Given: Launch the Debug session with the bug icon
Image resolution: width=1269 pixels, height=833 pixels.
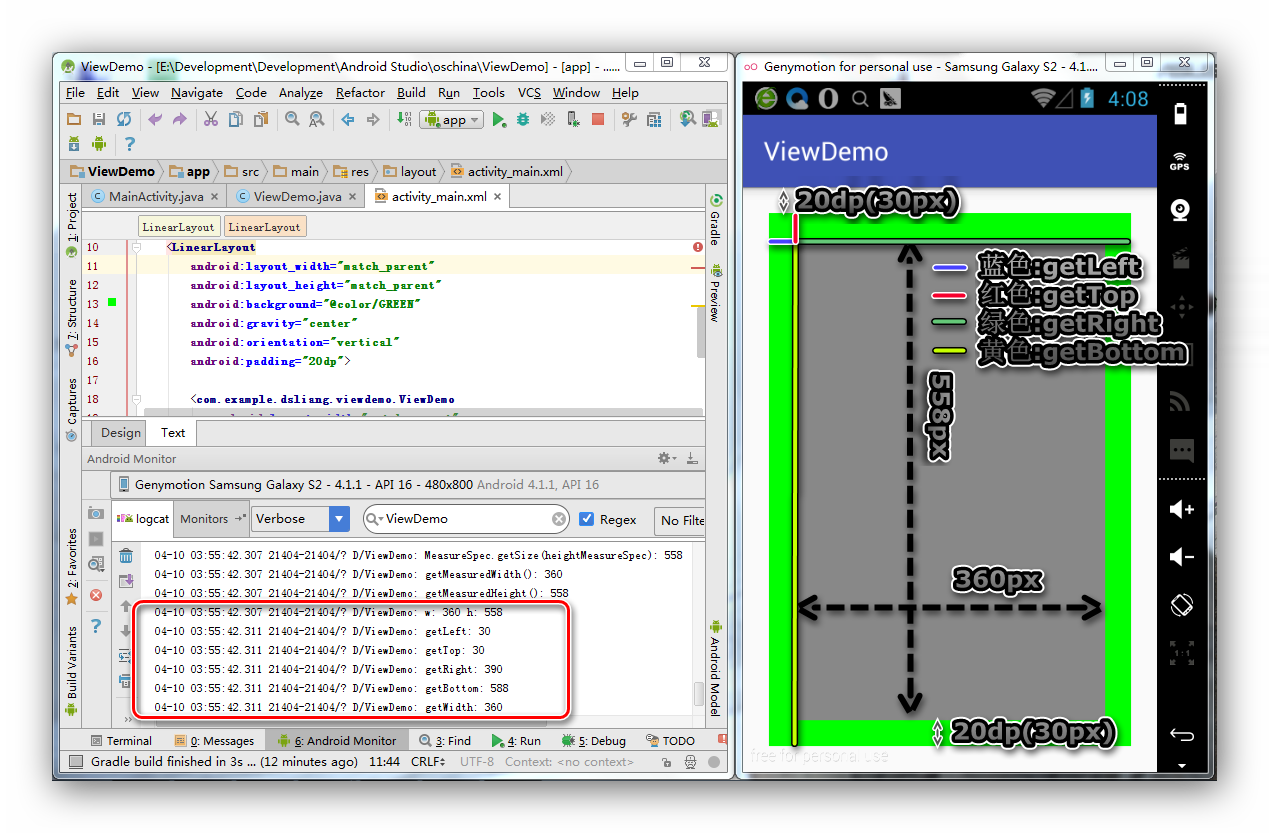Looking at the screenshot, I should coord(523,118).
